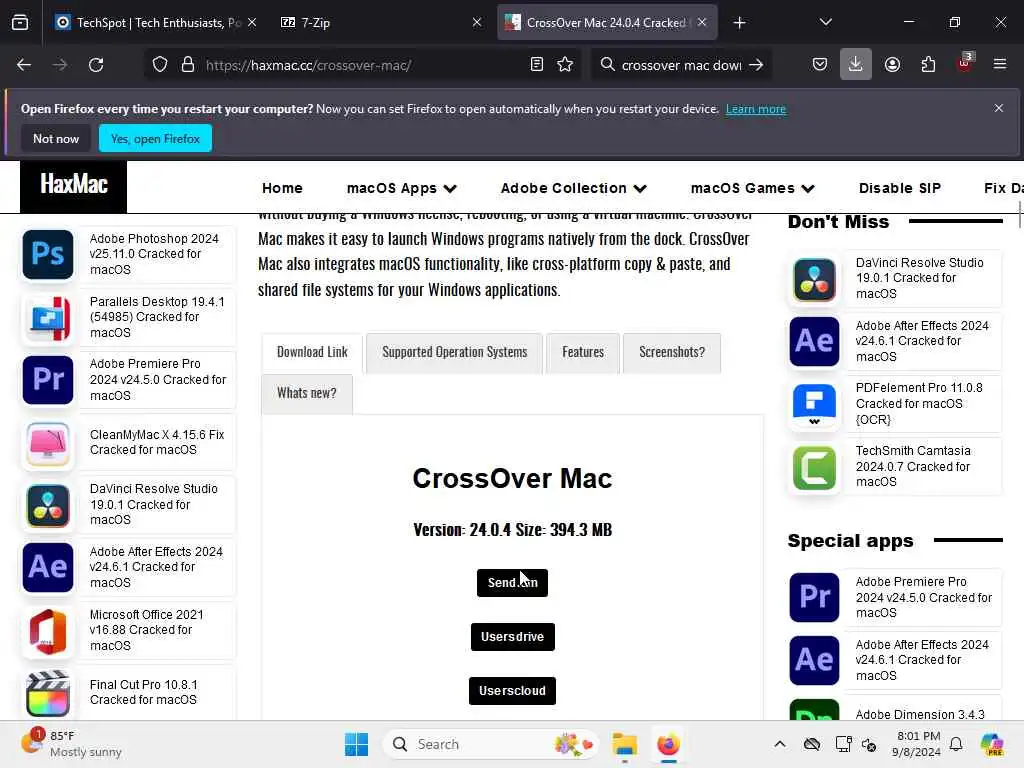Open Adobe Premiere Pro link in left sidebar
Viewport: 1024px width, 768px height.
pos(157,379)
